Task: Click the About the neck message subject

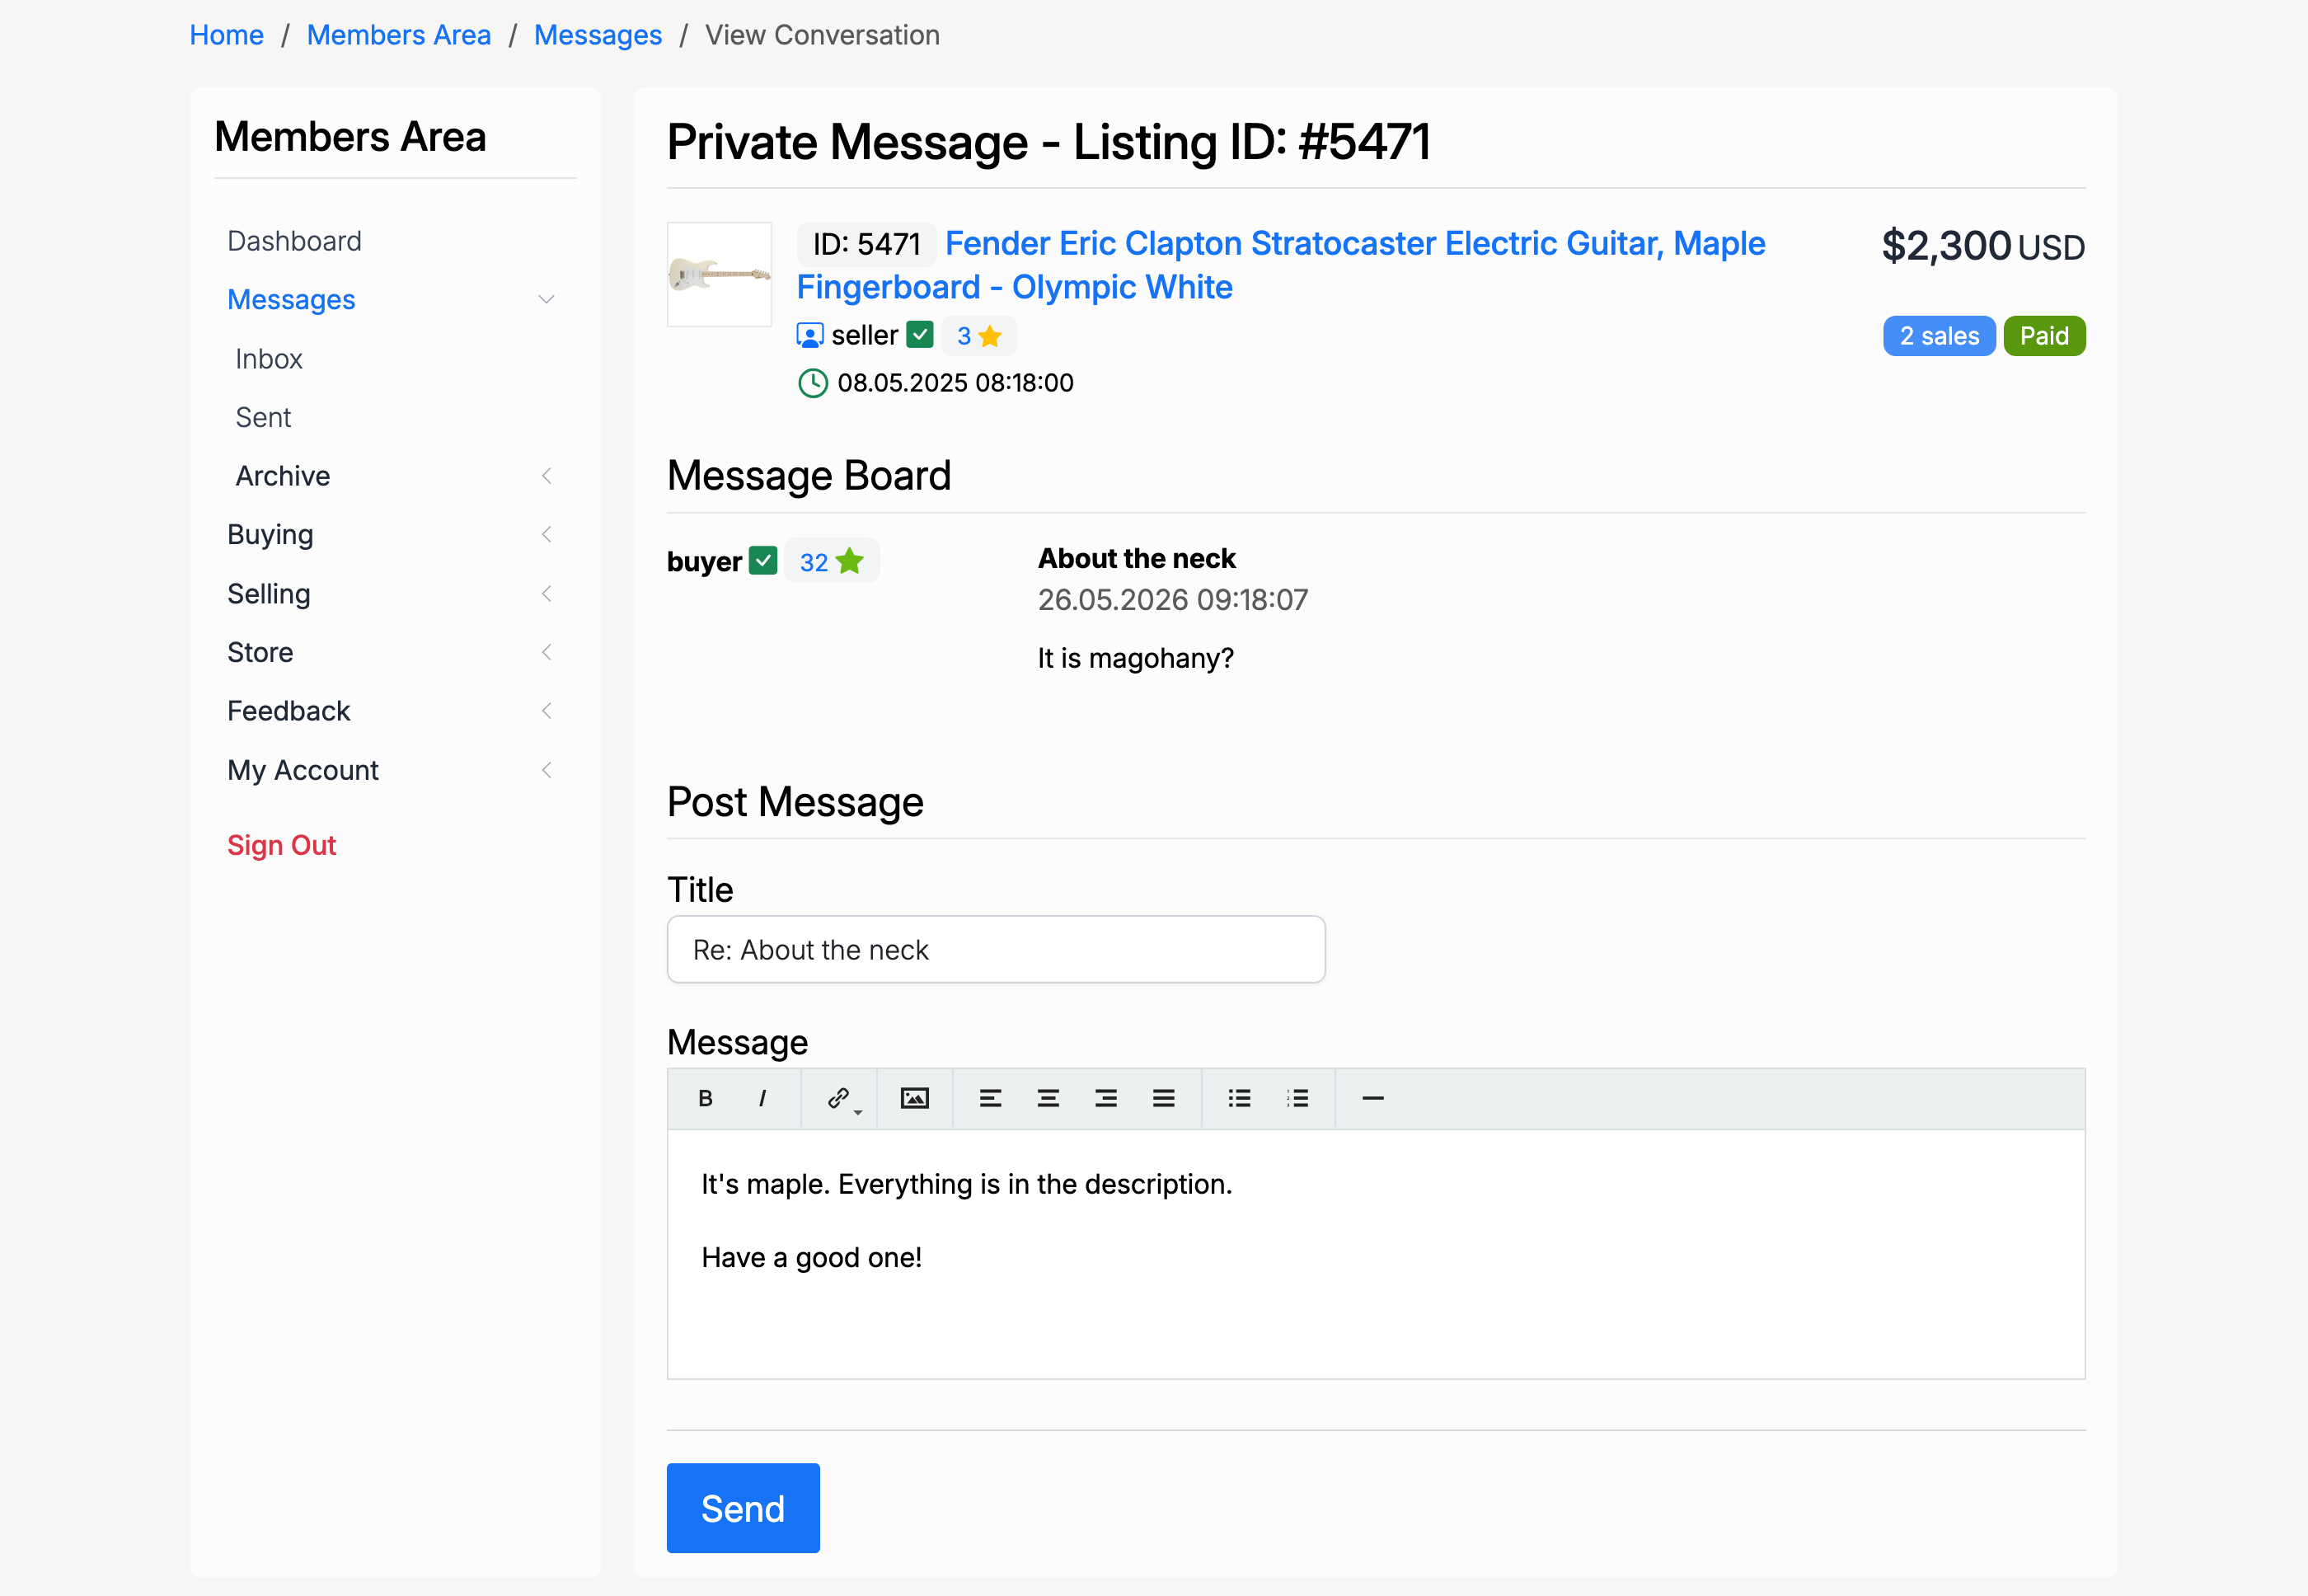Action: tap(1136, 558)
